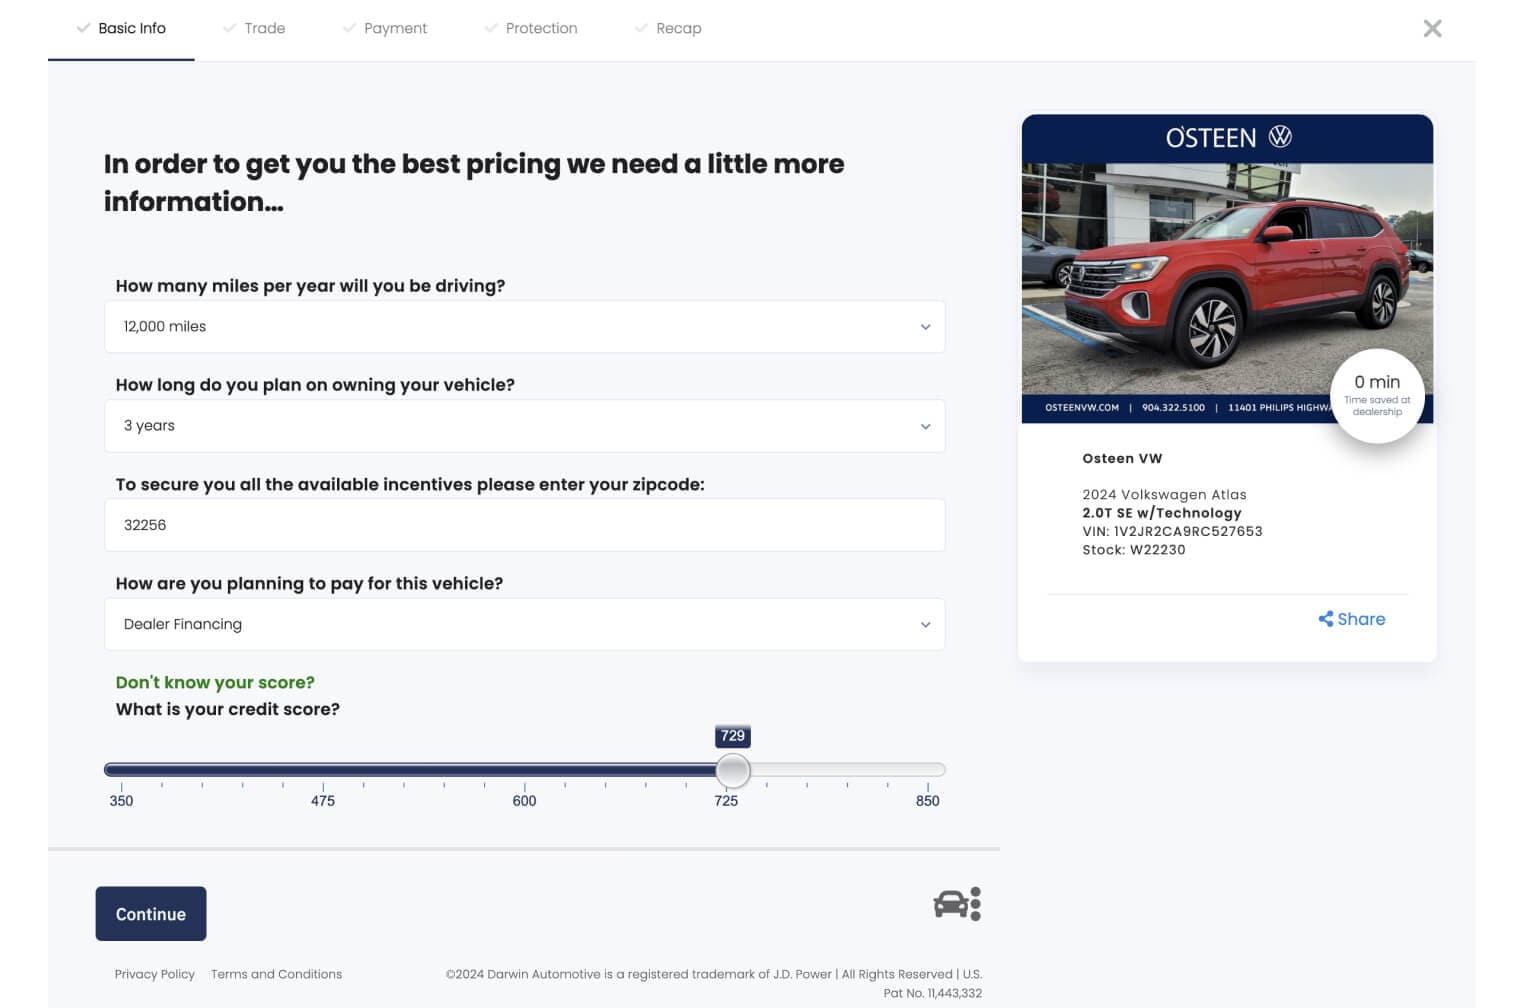Open the Dealer Financing payment dropdown
The image size is (1524, 1008).
524,624
